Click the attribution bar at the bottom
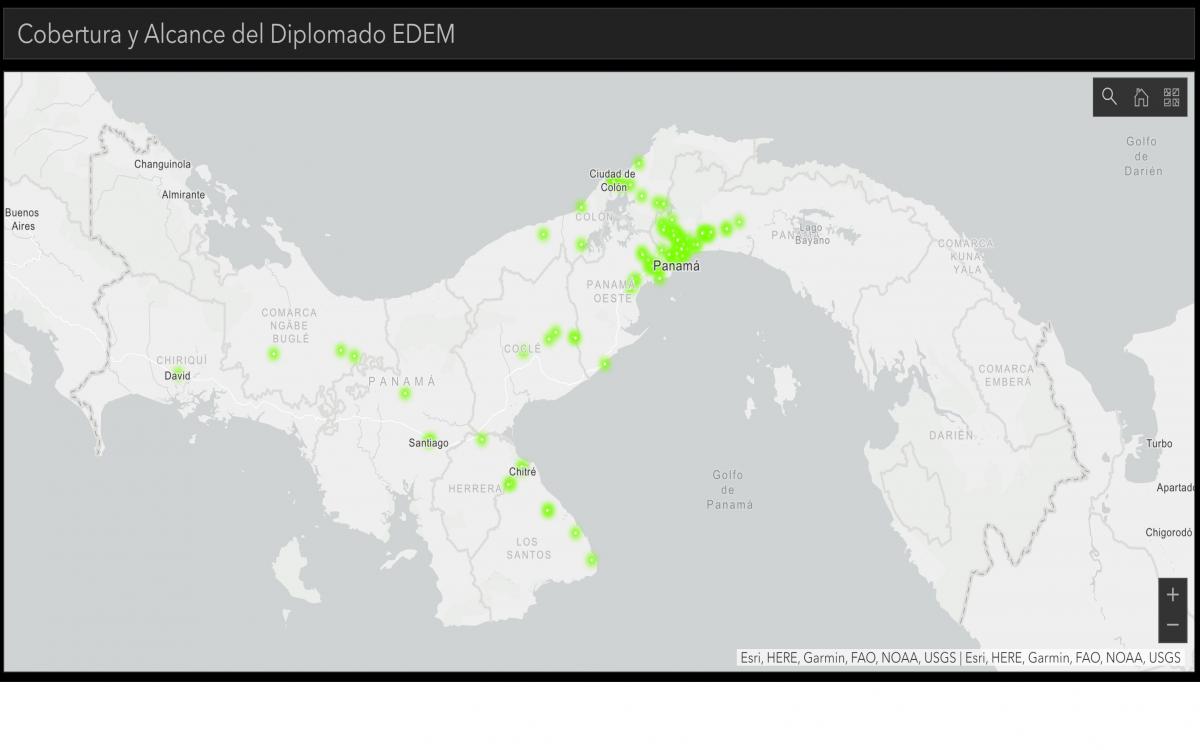Screen dimensions: 1200x750 coord(960,659)
